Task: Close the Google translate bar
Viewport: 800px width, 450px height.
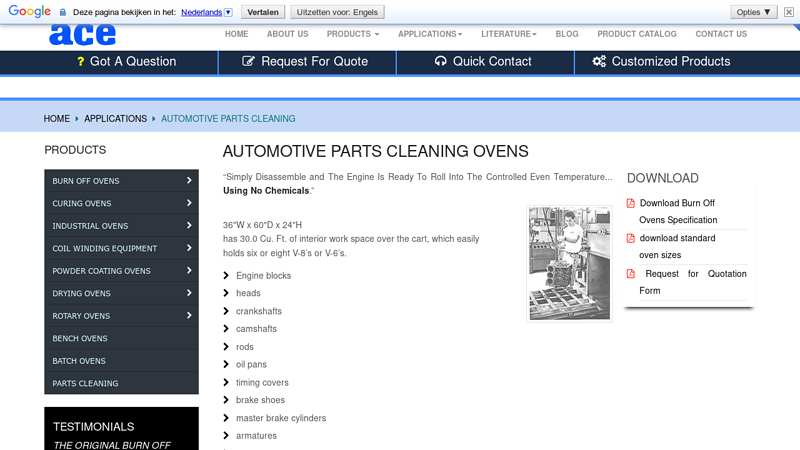Action: coord(789,12)
